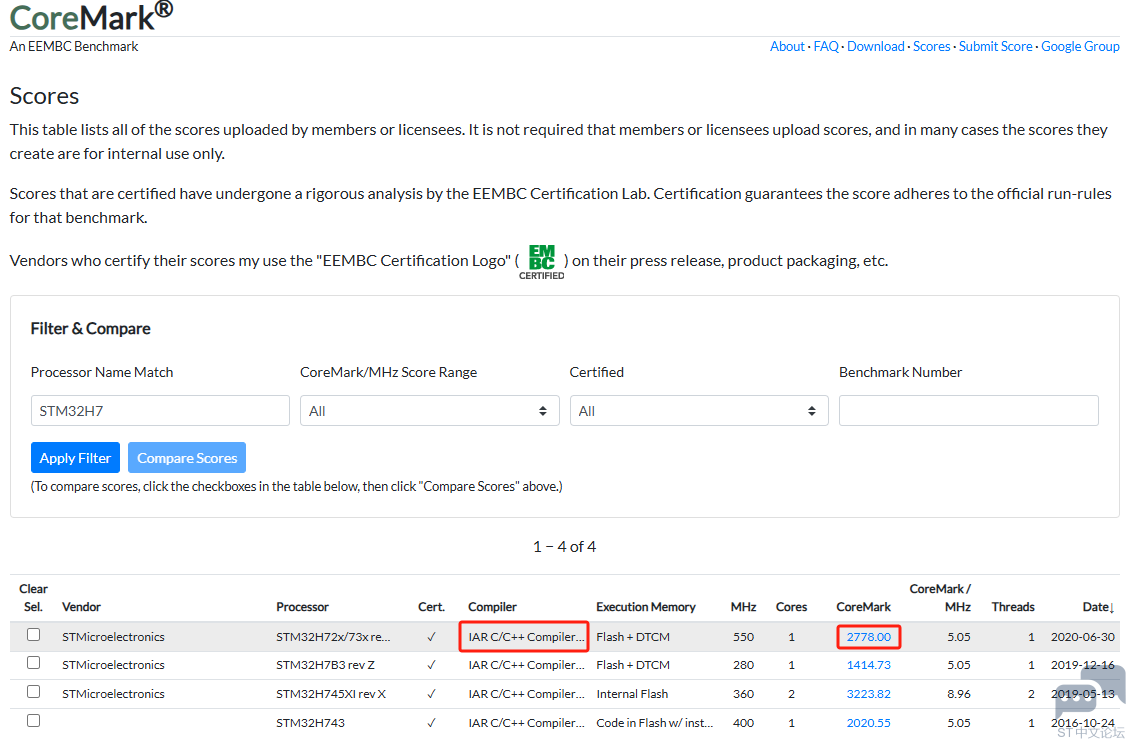Focus the Processor Name Match field

(x=160, y=410)
